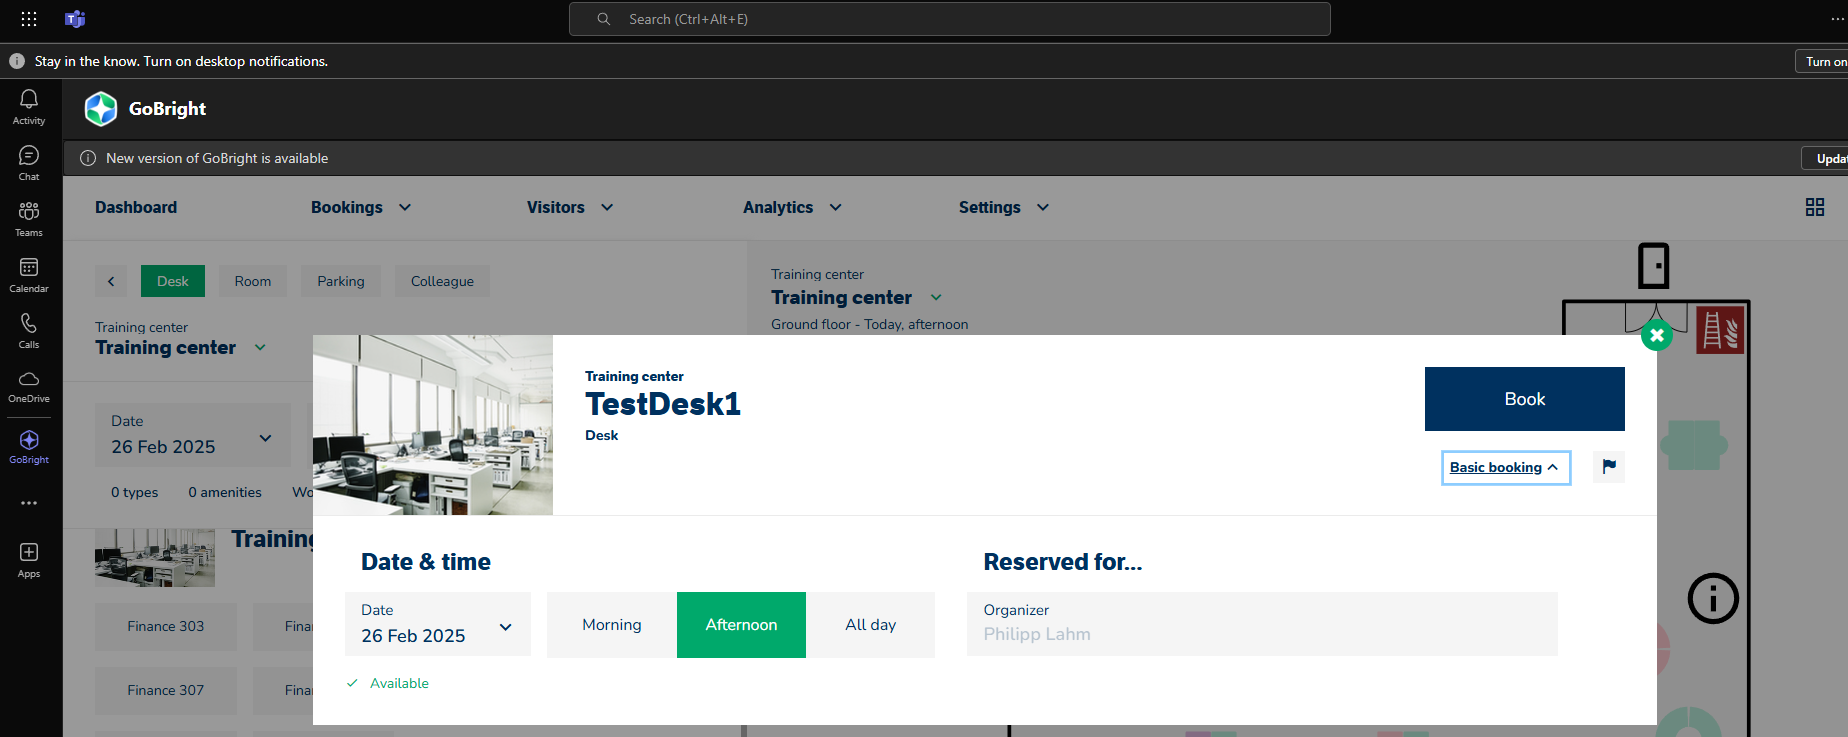Click the Book button
The width and height of the screenshot is (1848, 737).
point(1524,399)
